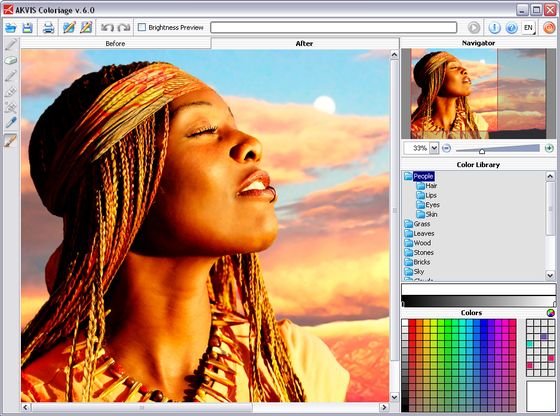Click the Redo arrow
Image resolution: width=560 pixels, height=416 pixels.
[x=124, y=27]
